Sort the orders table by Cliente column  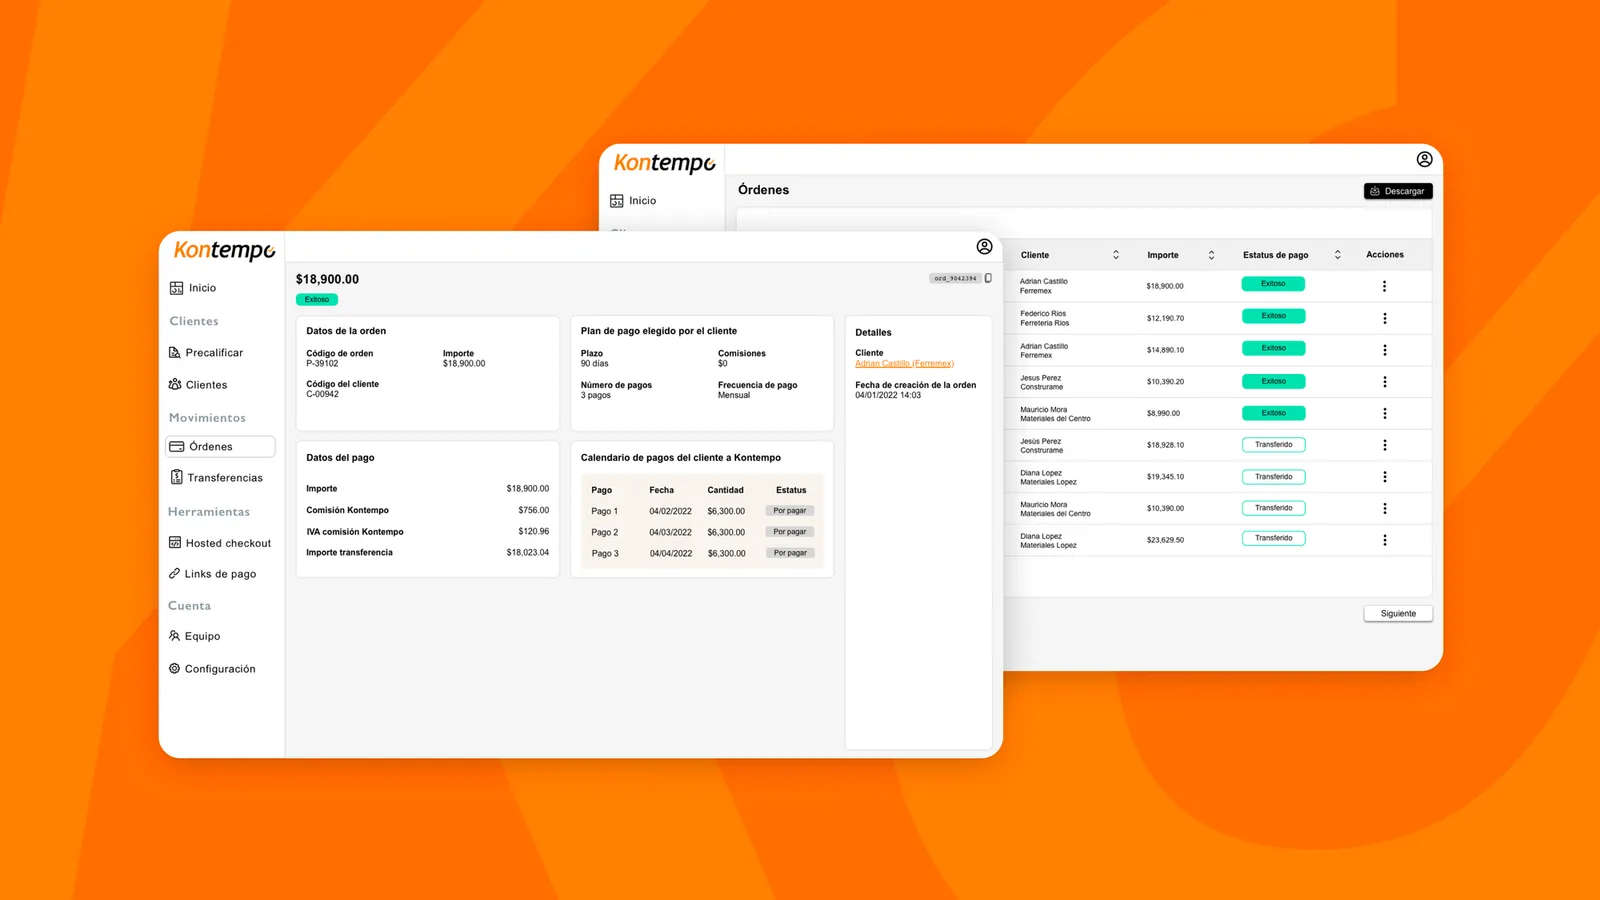point(1116,255)
